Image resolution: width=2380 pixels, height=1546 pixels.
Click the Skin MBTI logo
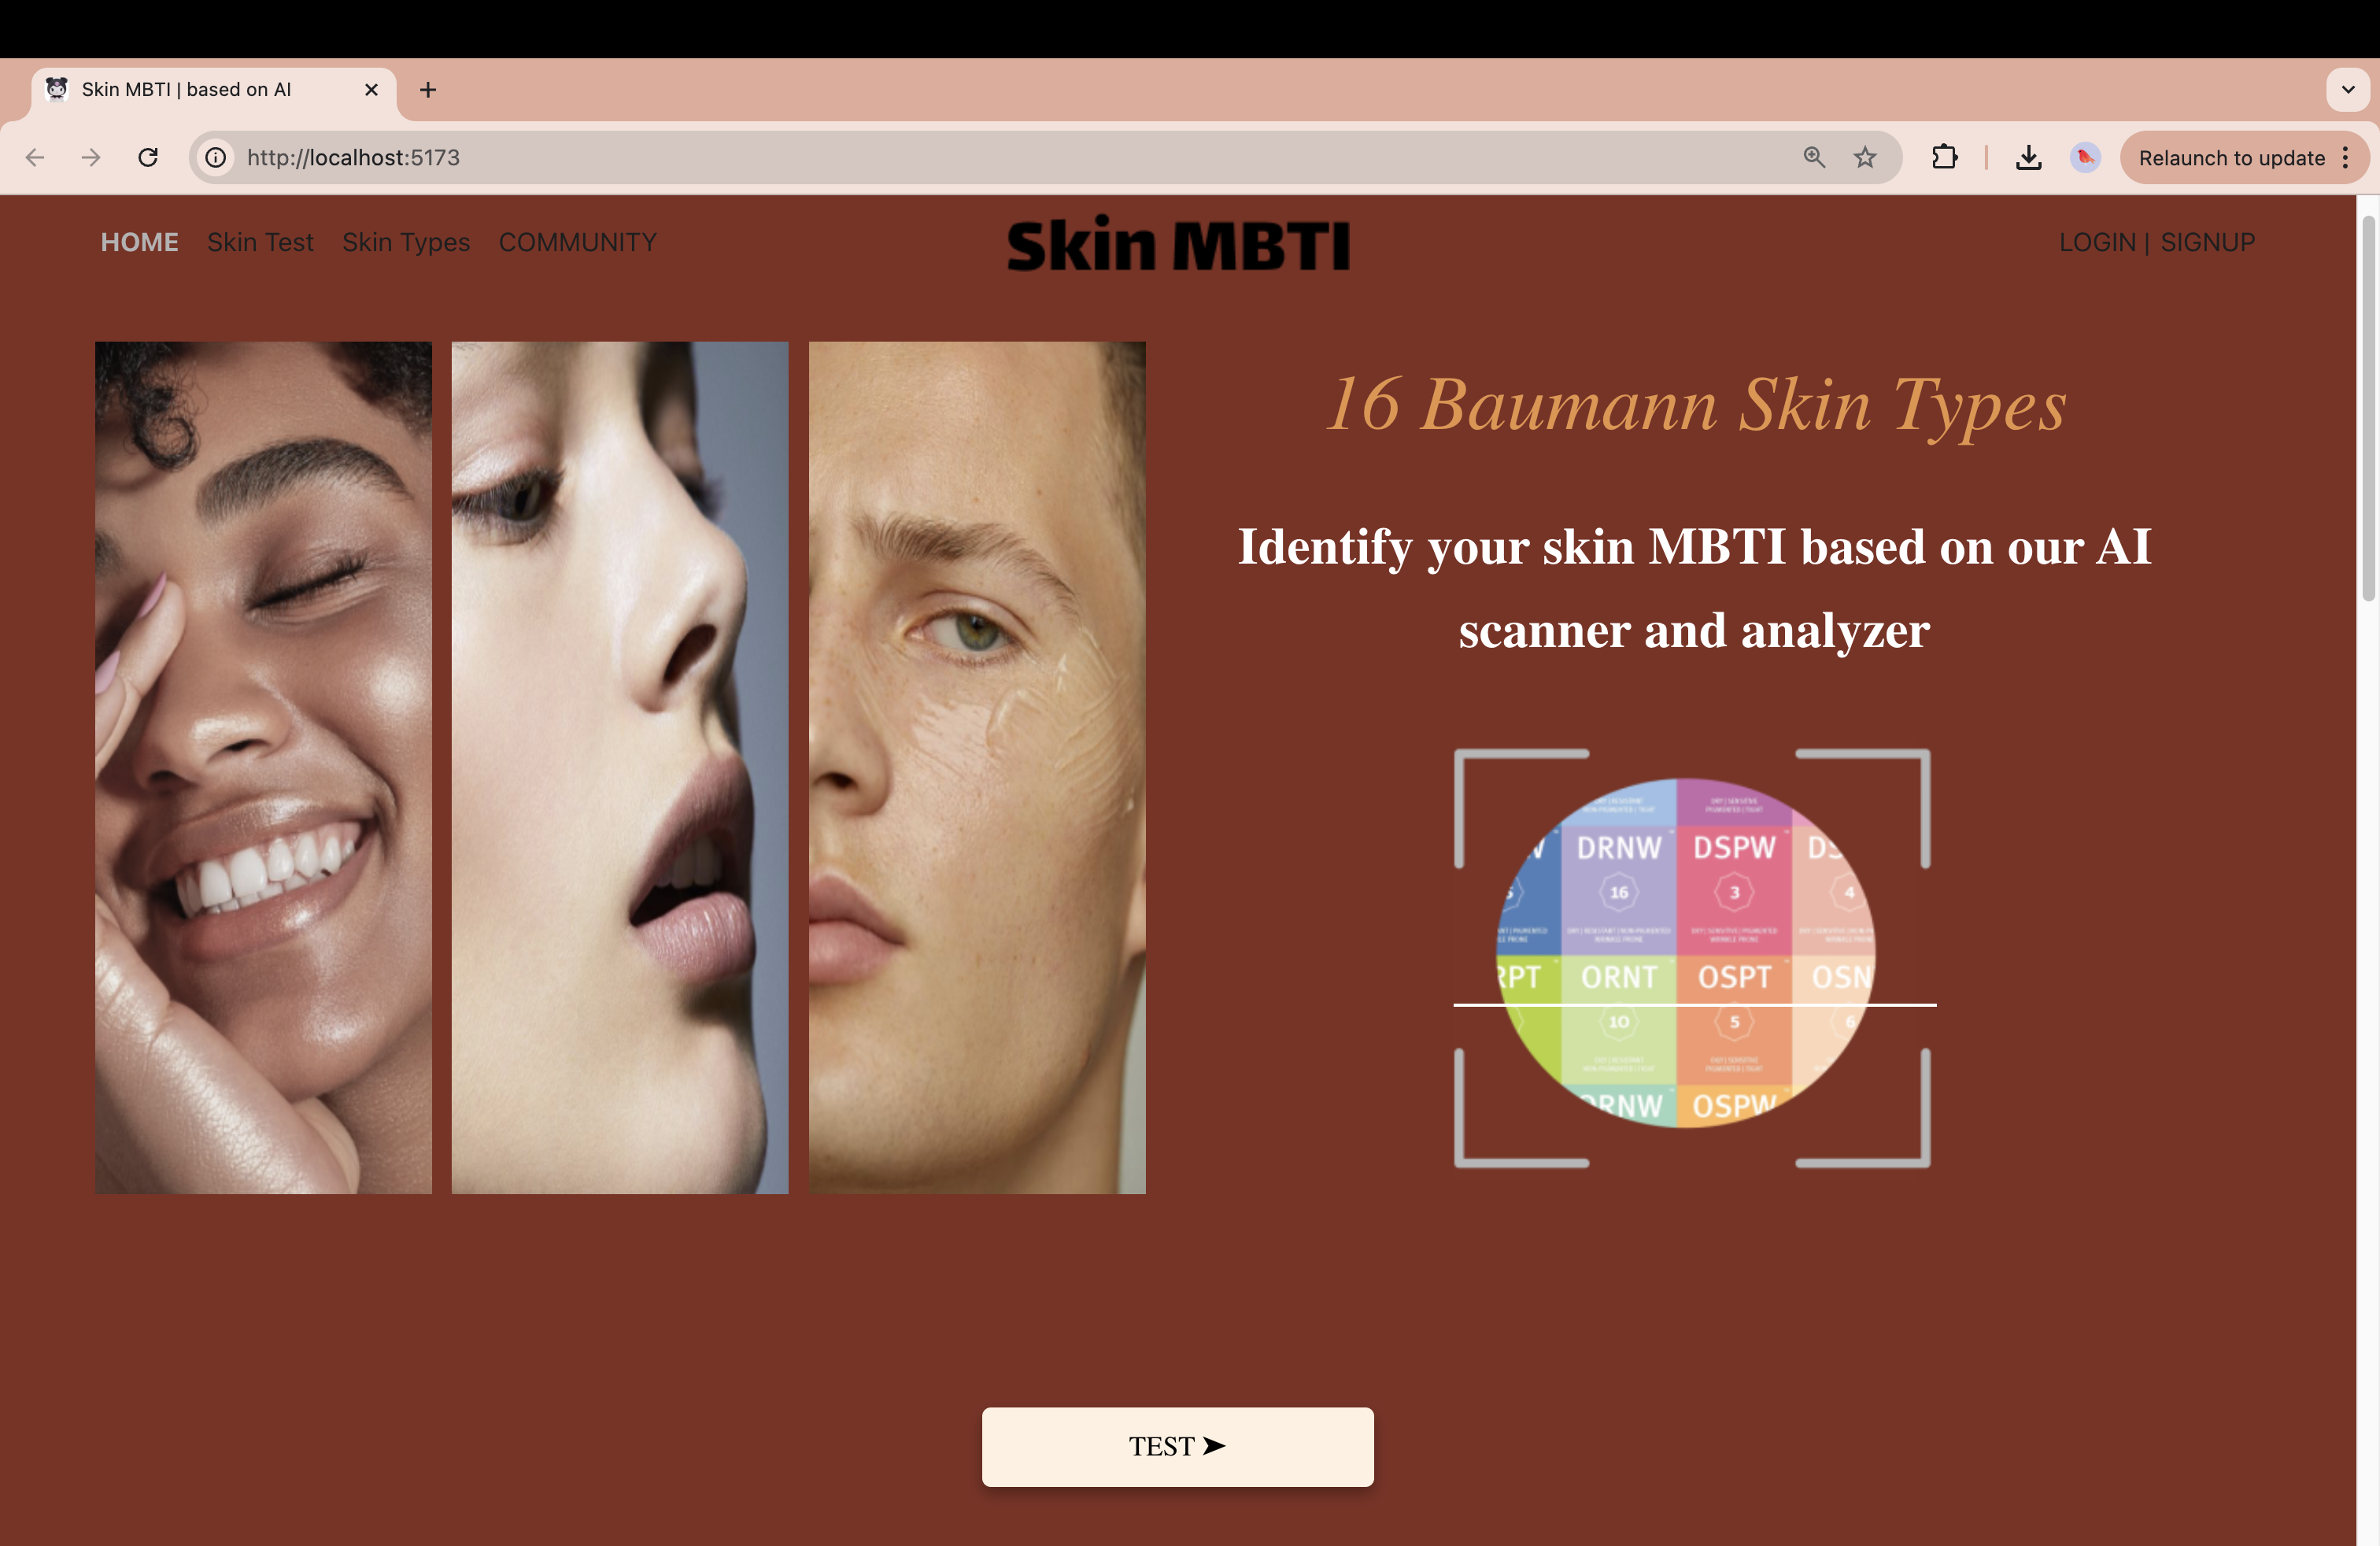tap(1178, 244)
